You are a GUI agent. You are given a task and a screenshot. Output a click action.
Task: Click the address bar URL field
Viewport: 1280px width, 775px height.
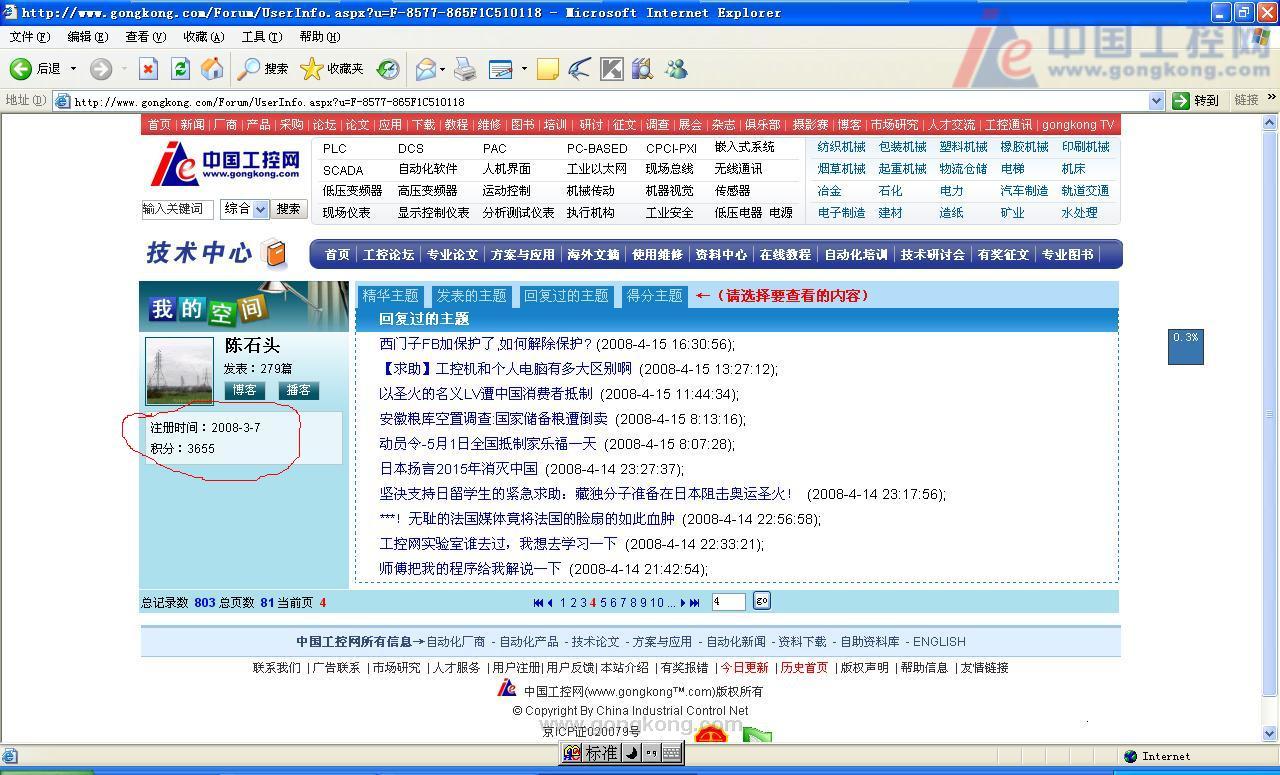pyautogui.click(x=610, y=101)
